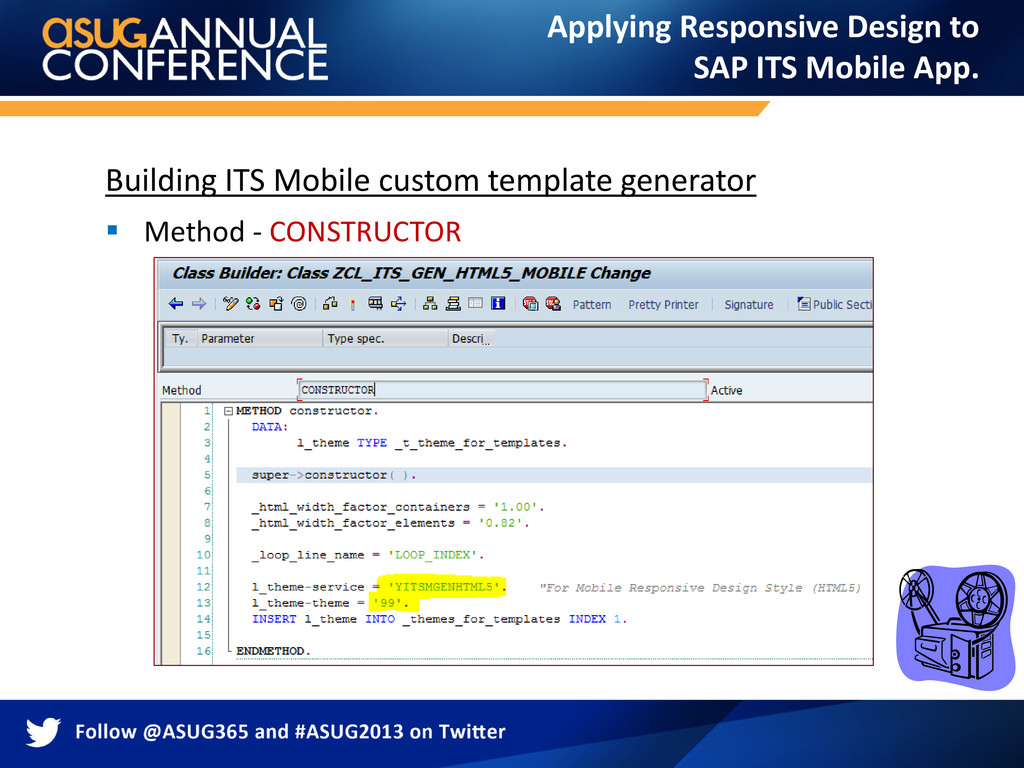Screen dimensions: 1024x768
Task: Collapse the METHOD constructor code block
Action: 228,411
